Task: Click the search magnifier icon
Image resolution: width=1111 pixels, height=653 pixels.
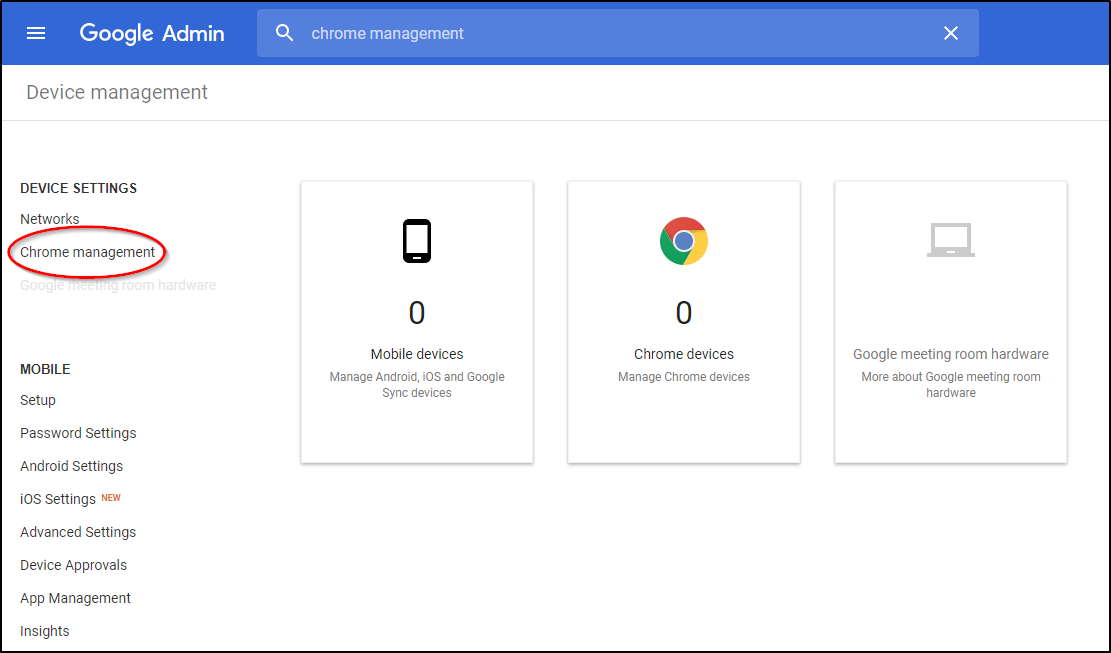Action: click(x=284, y=33)
